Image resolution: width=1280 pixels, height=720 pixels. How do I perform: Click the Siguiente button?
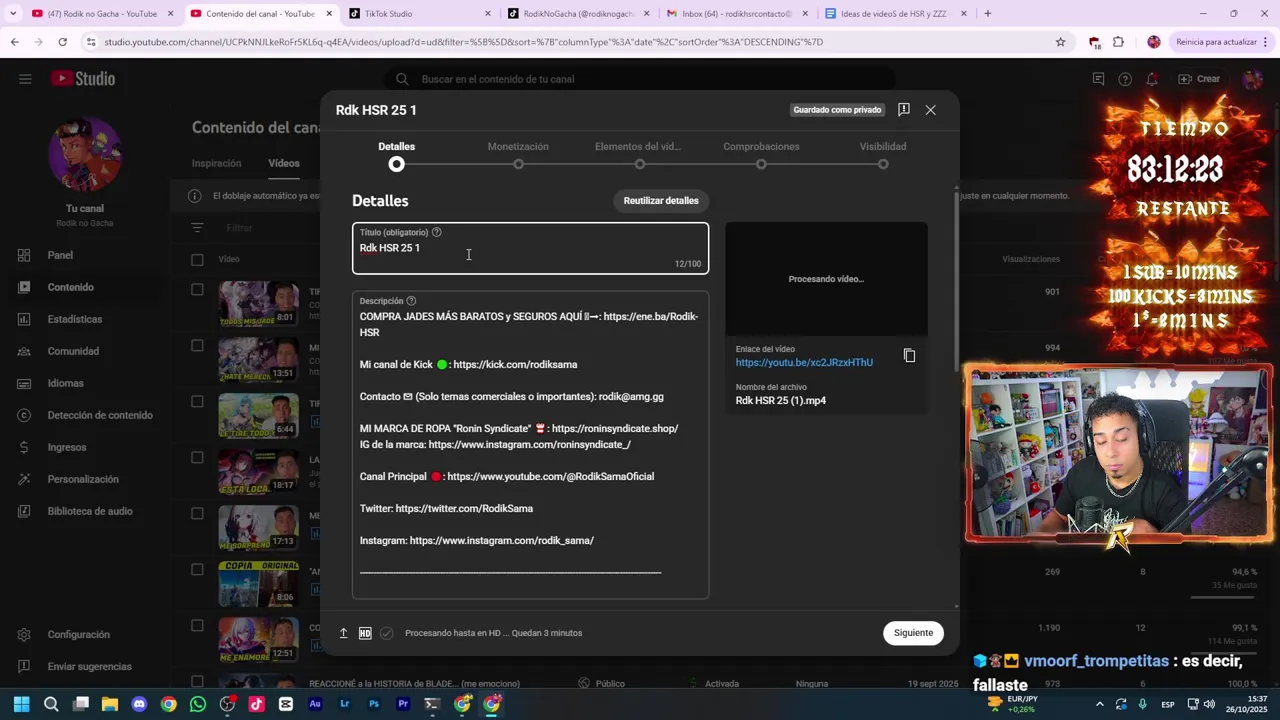coord(913,633)
